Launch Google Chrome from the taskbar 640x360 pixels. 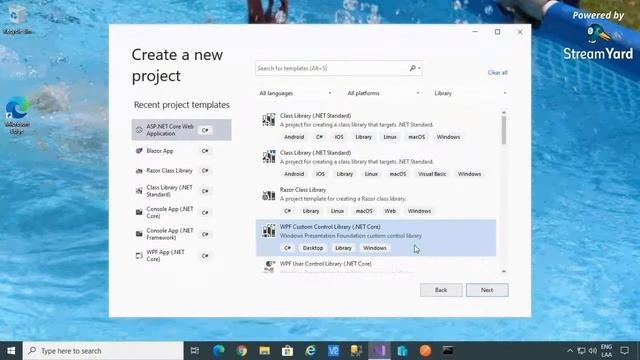point(241,351)
